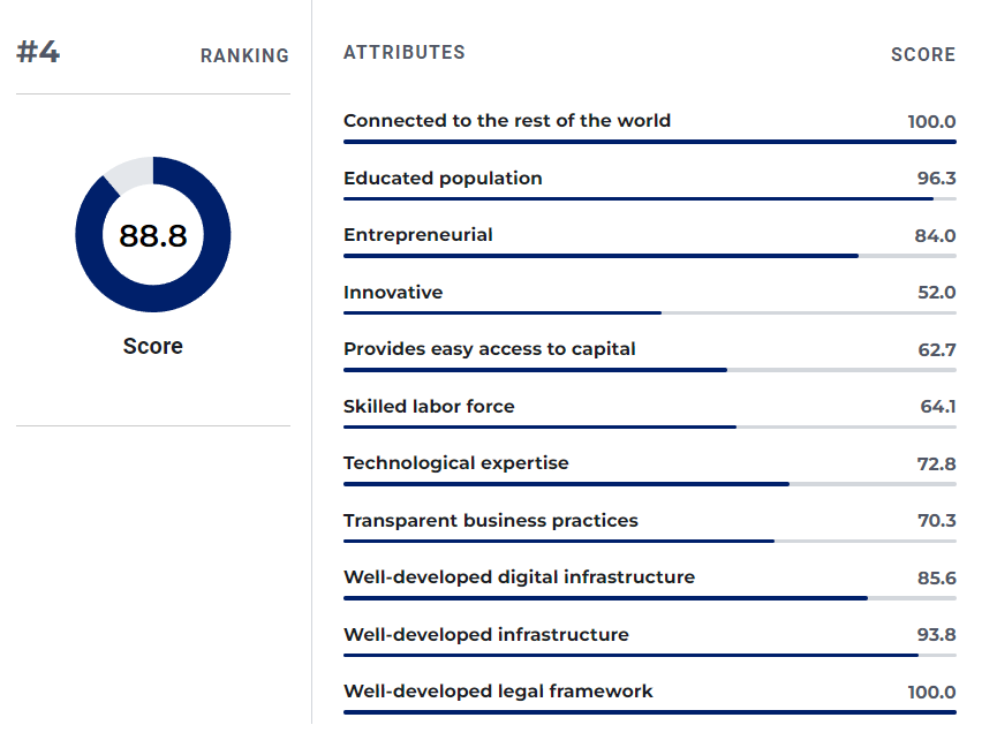Select the 'Entrepreneurial' attribute label
The image size is (997, 729).
418,235
